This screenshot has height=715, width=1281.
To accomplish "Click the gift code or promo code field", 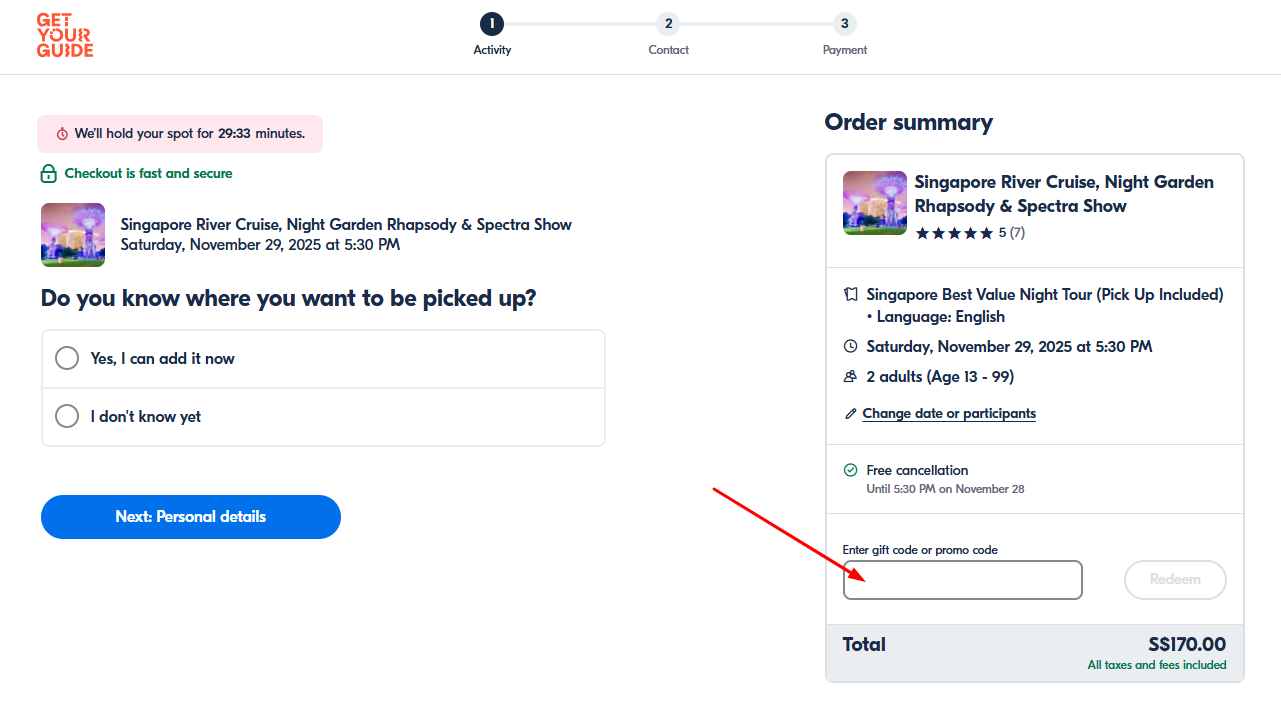I will pyautogui.click(x=961, y=580).
